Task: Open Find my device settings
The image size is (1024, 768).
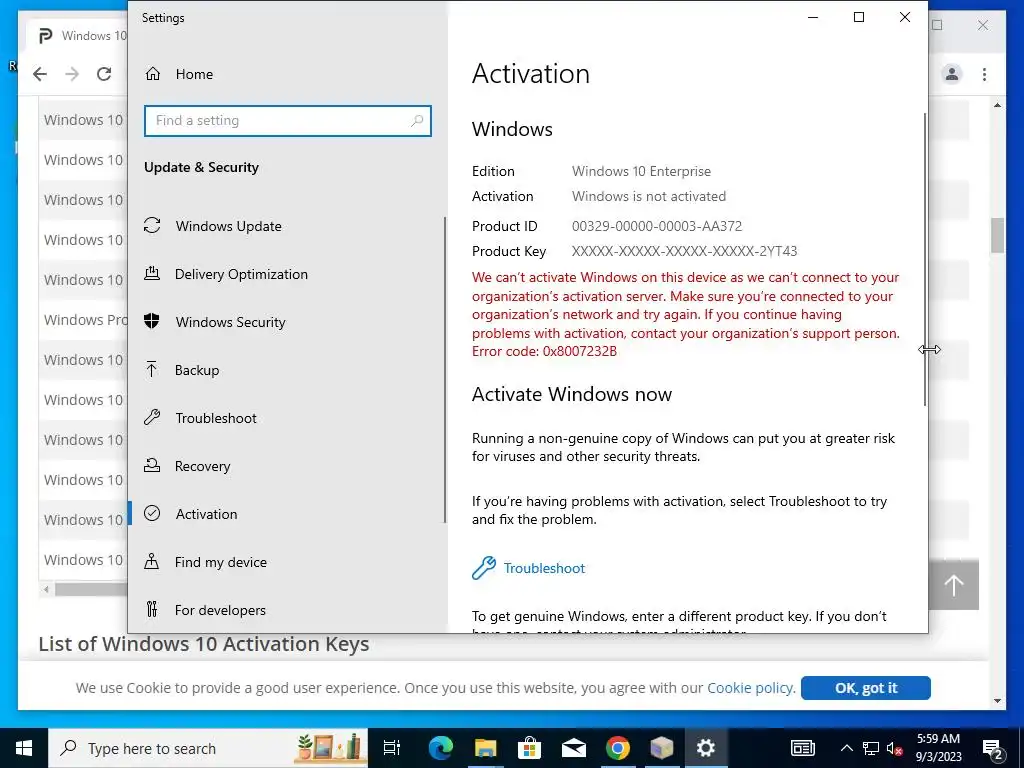Action: coord(220,562)
